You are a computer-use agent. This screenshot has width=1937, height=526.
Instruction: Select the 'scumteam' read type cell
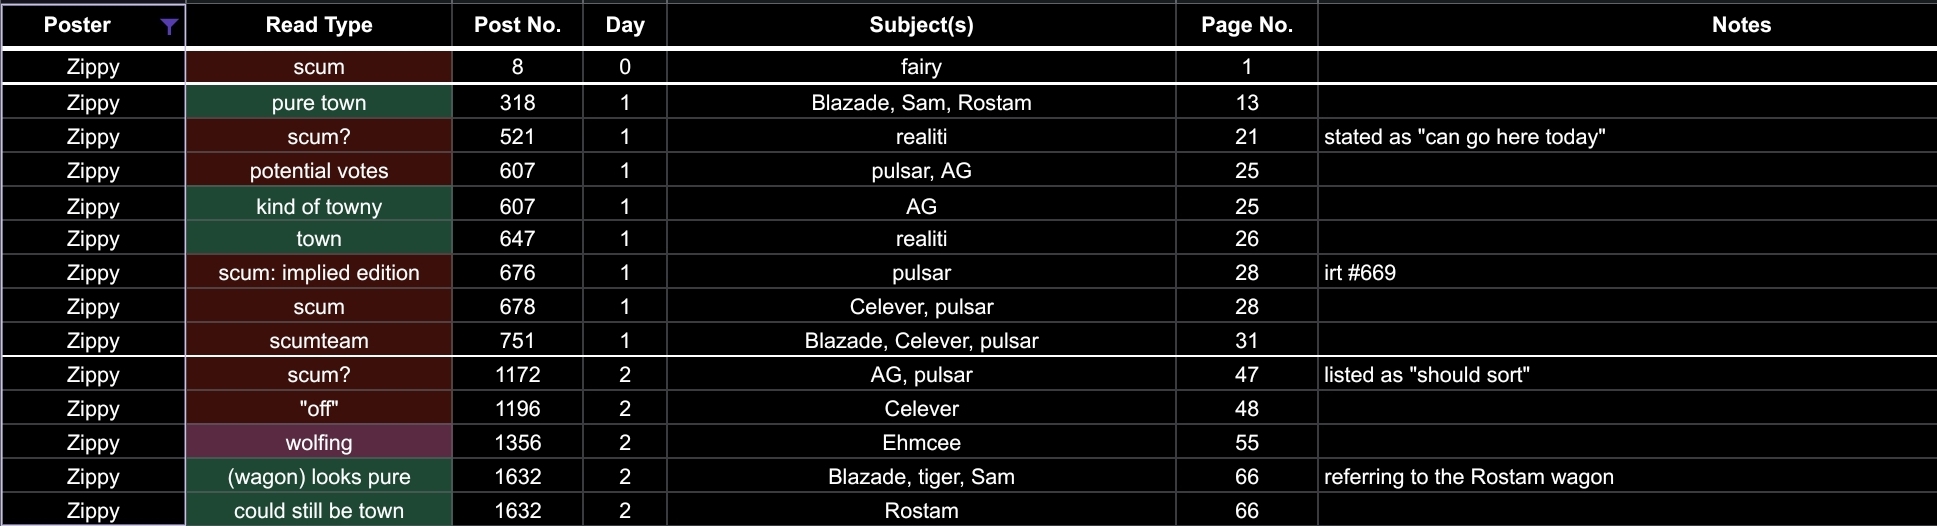tap(318, 341)
